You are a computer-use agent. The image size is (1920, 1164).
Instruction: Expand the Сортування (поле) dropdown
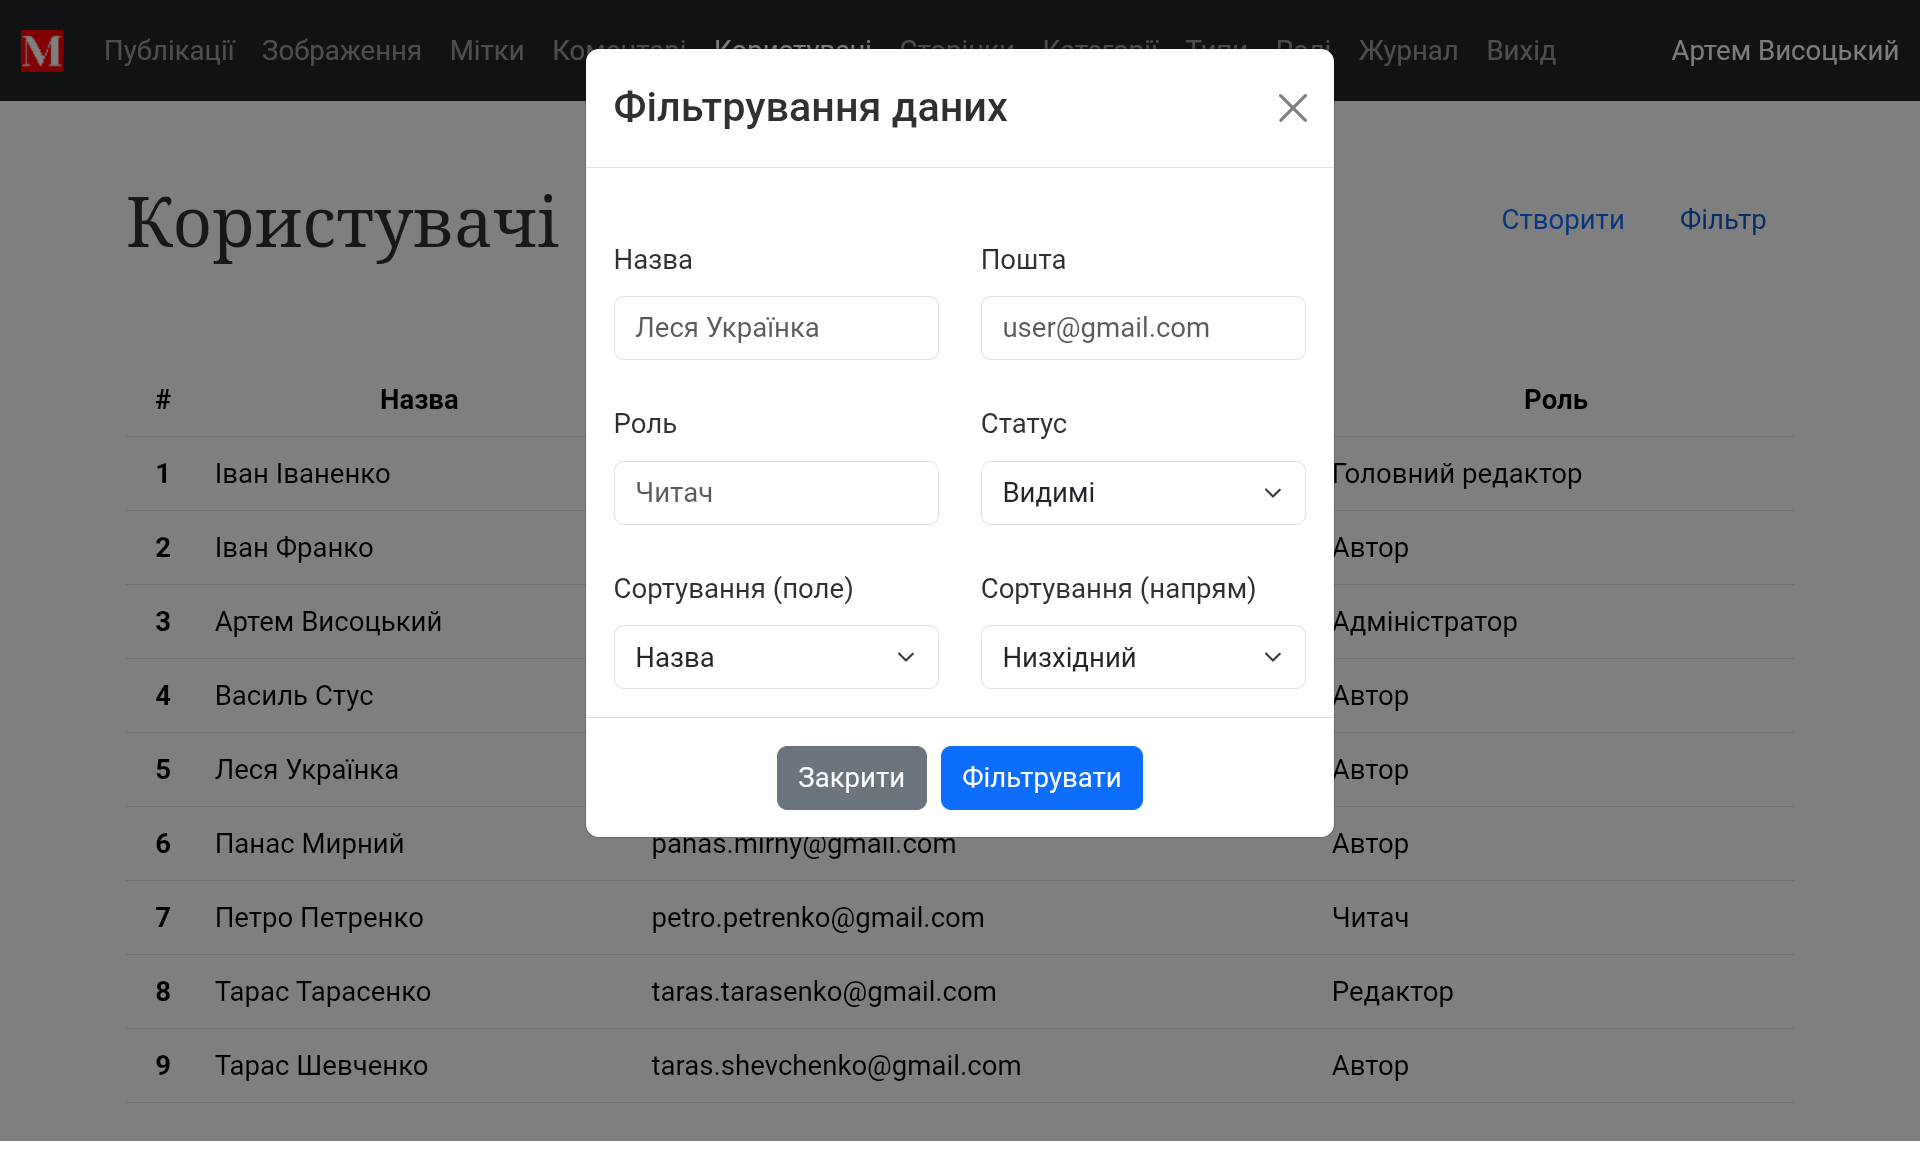pos(775,657)
